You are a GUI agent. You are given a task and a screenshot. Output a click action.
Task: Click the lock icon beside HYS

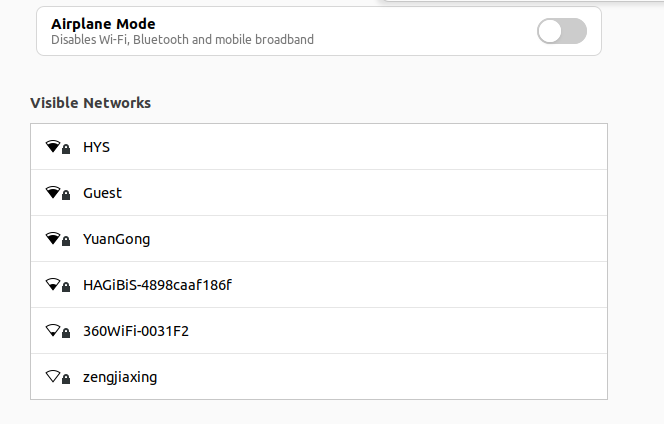[66, 149]
